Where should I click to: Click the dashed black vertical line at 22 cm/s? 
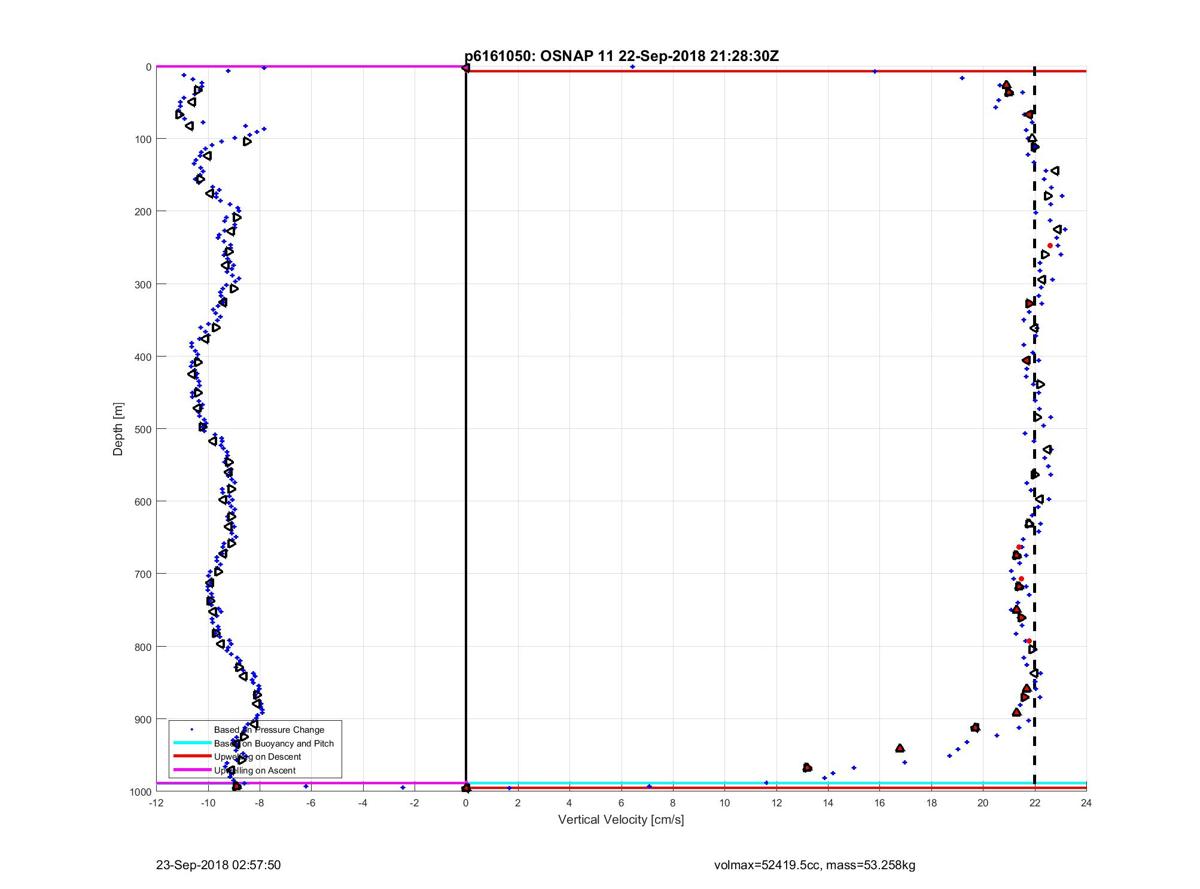pos(1034,430)
